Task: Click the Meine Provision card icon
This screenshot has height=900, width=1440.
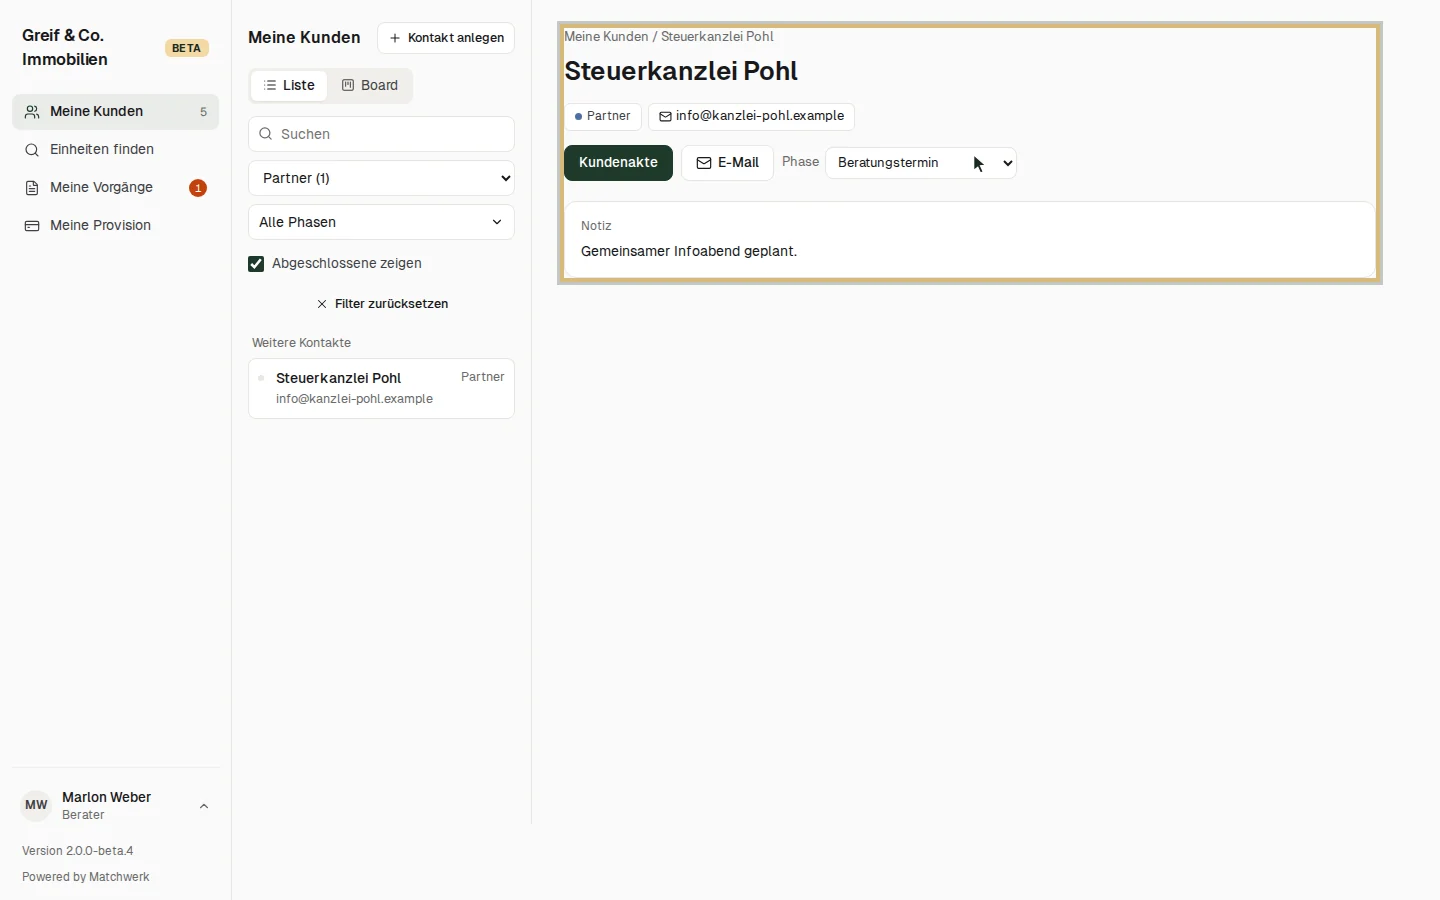Action: click(32, 226)
